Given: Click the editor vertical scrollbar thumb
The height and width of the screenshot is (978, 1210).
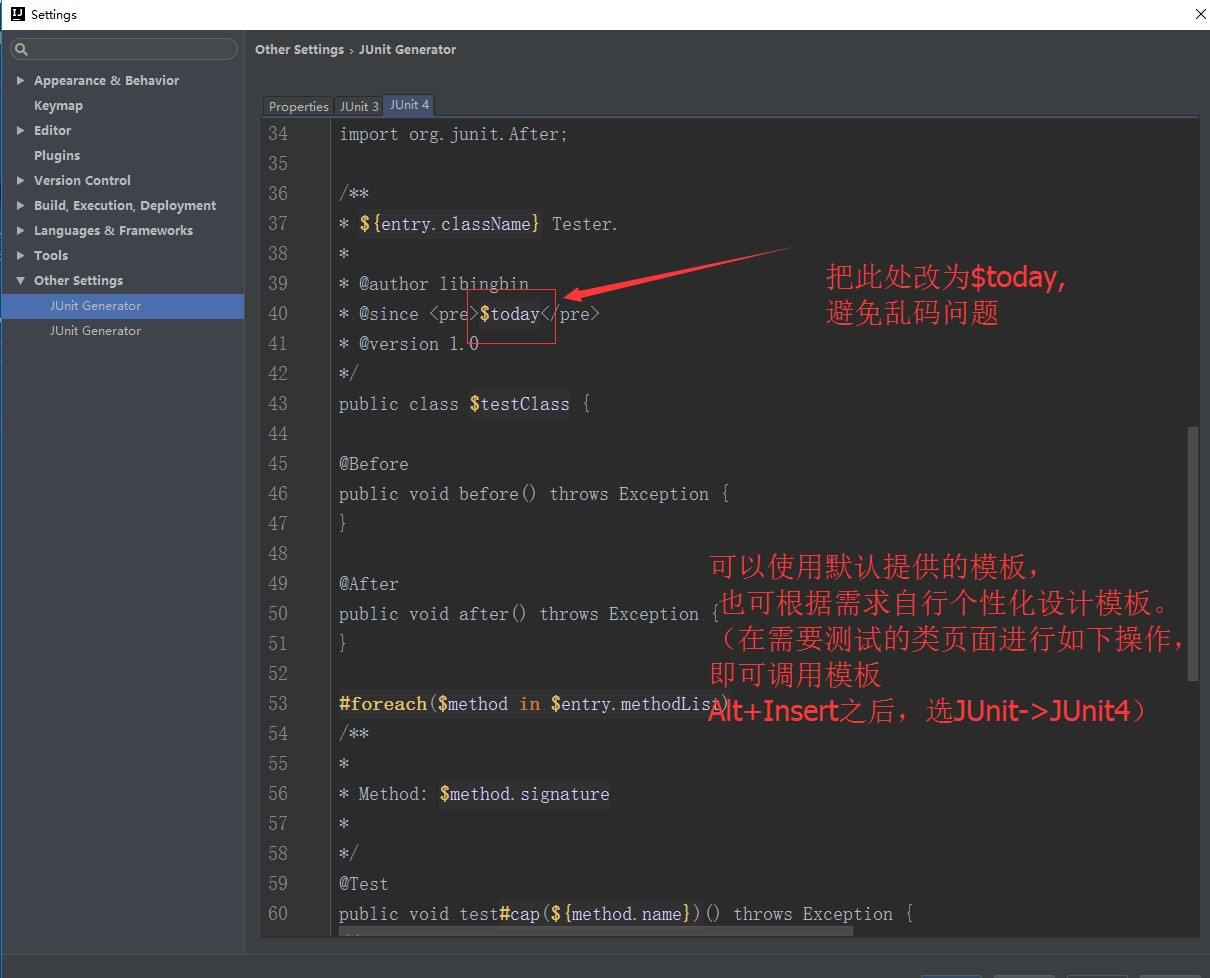Looking at the screenshot, I should click(x=1192, y=553).
